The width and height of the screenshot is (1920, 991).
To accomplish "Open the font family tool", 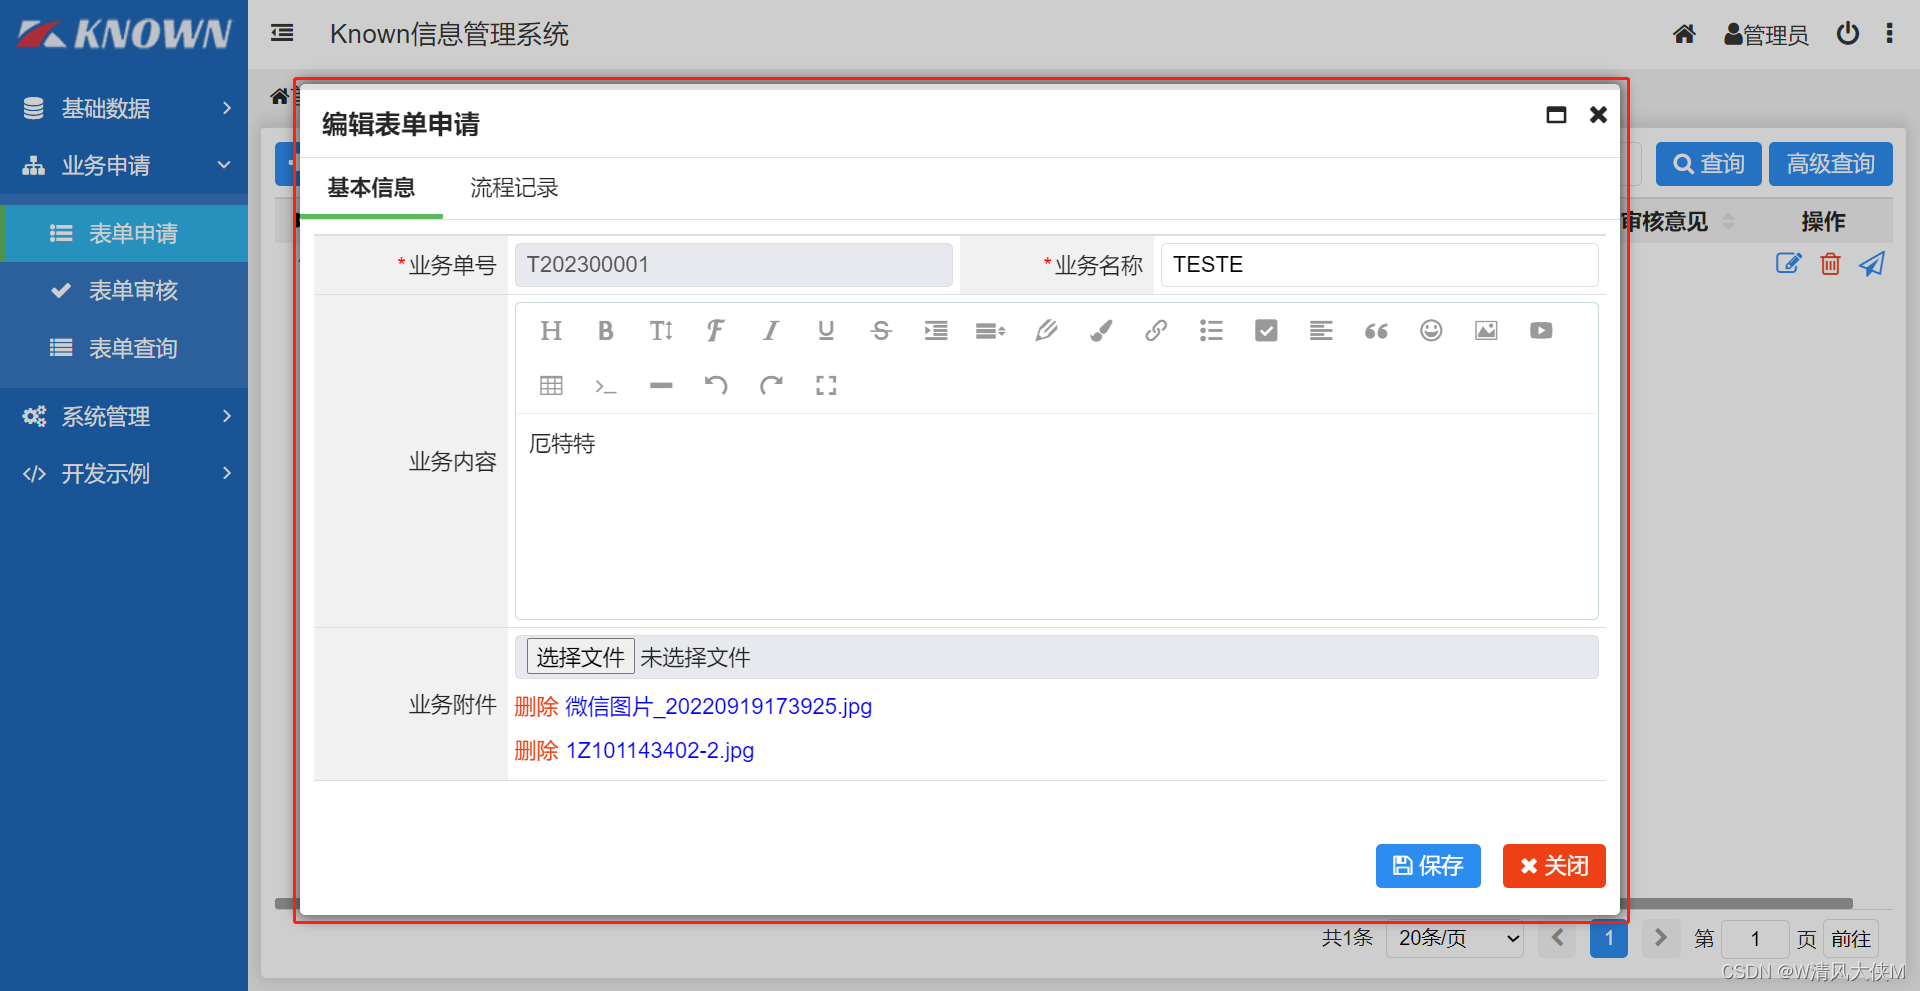I will coord(716,331).
